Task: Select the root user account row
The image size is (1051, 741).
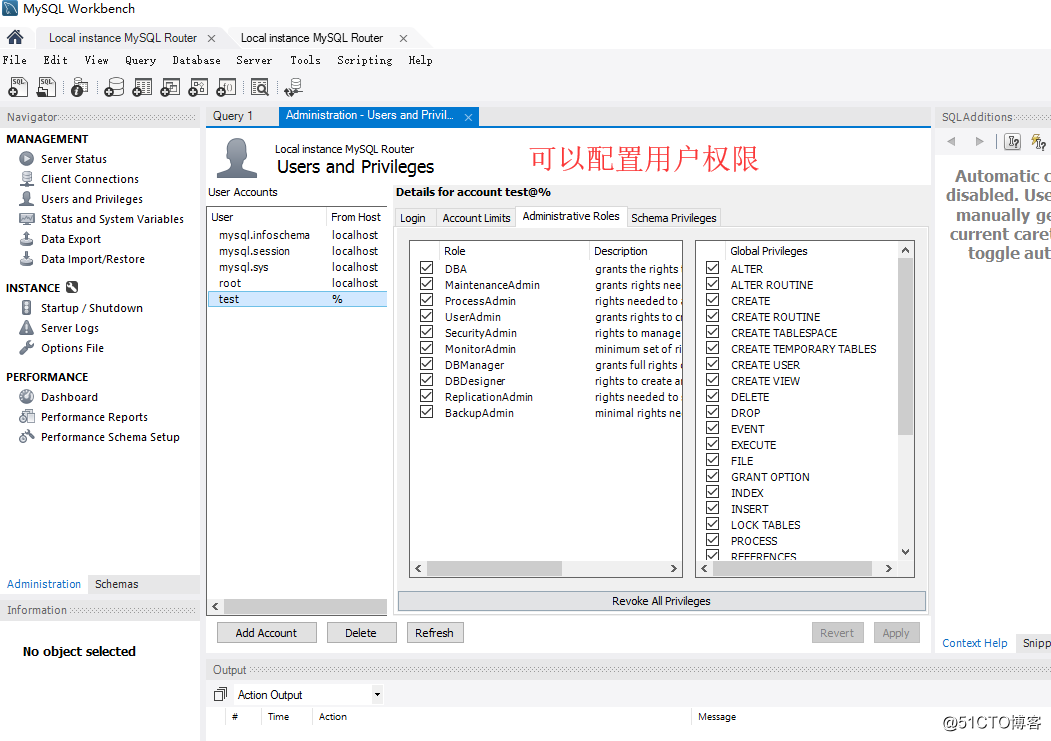Action: (x=298, y=283)
